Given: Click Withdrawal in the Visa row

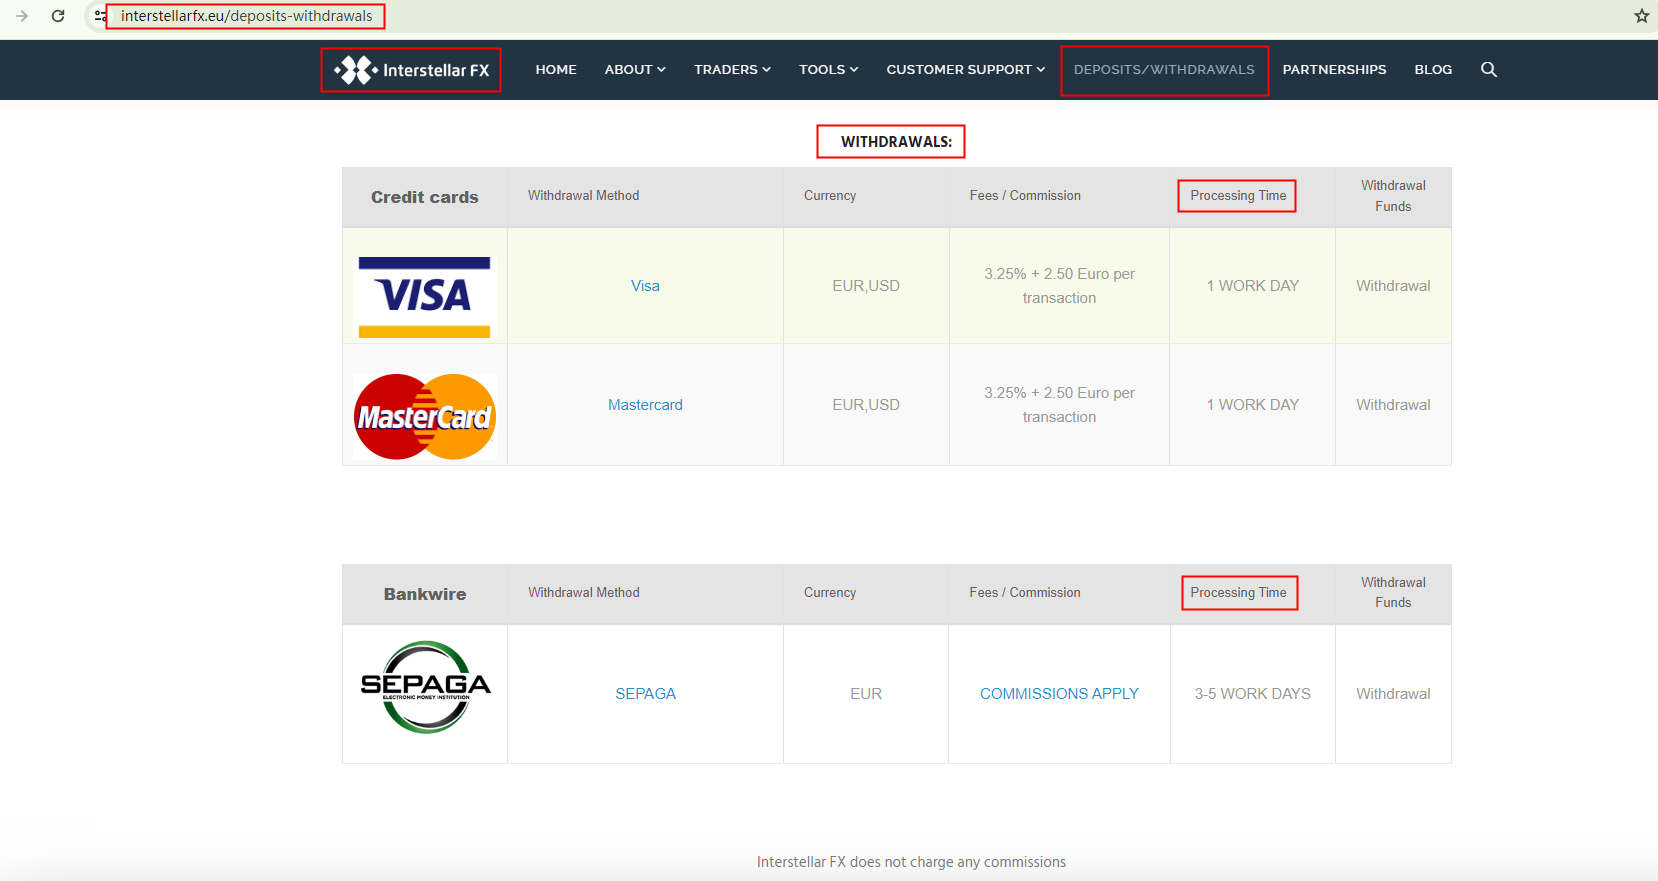Looking at the screenshot, I should (x=1393, y=286).
